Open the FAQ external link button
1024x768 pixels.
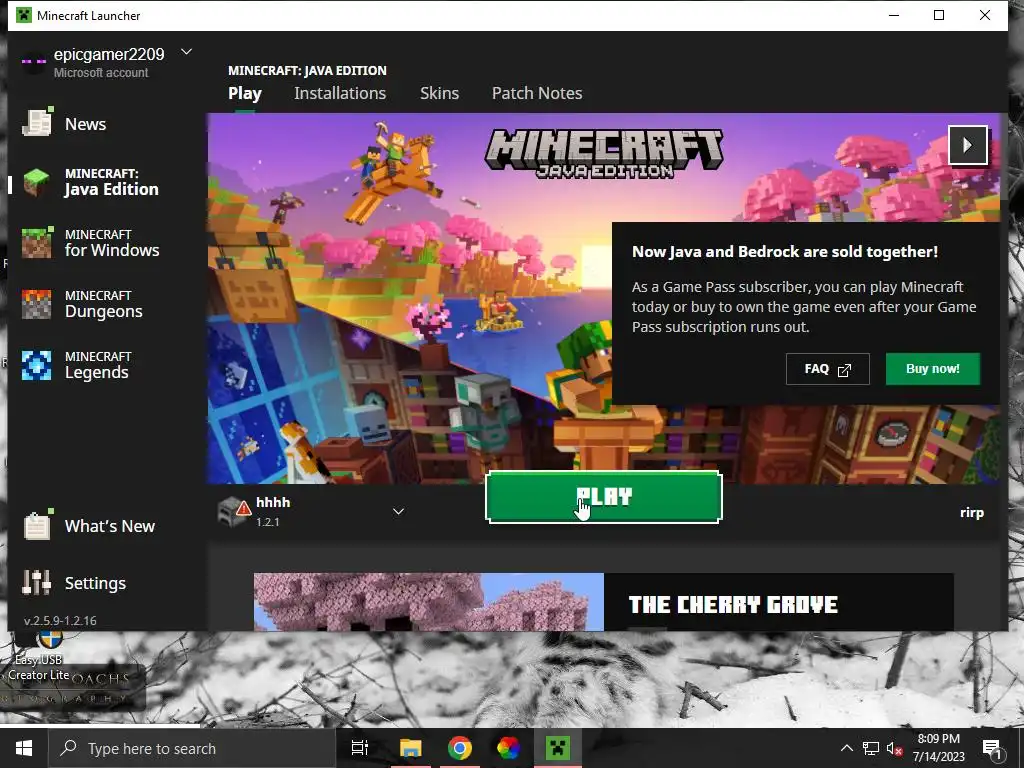(827, 369)
